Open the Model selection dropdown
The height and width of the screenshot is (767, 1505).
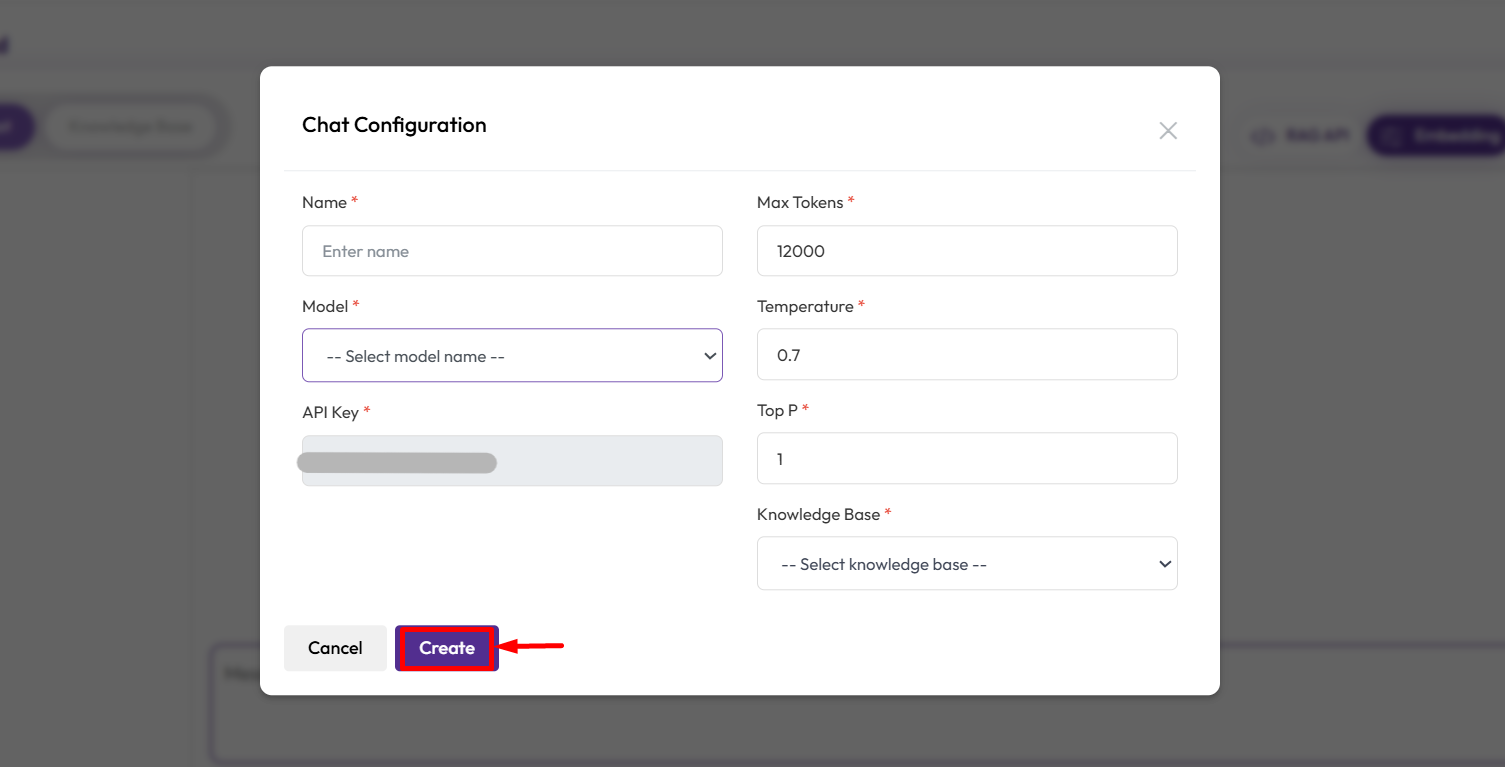[512, 356]
